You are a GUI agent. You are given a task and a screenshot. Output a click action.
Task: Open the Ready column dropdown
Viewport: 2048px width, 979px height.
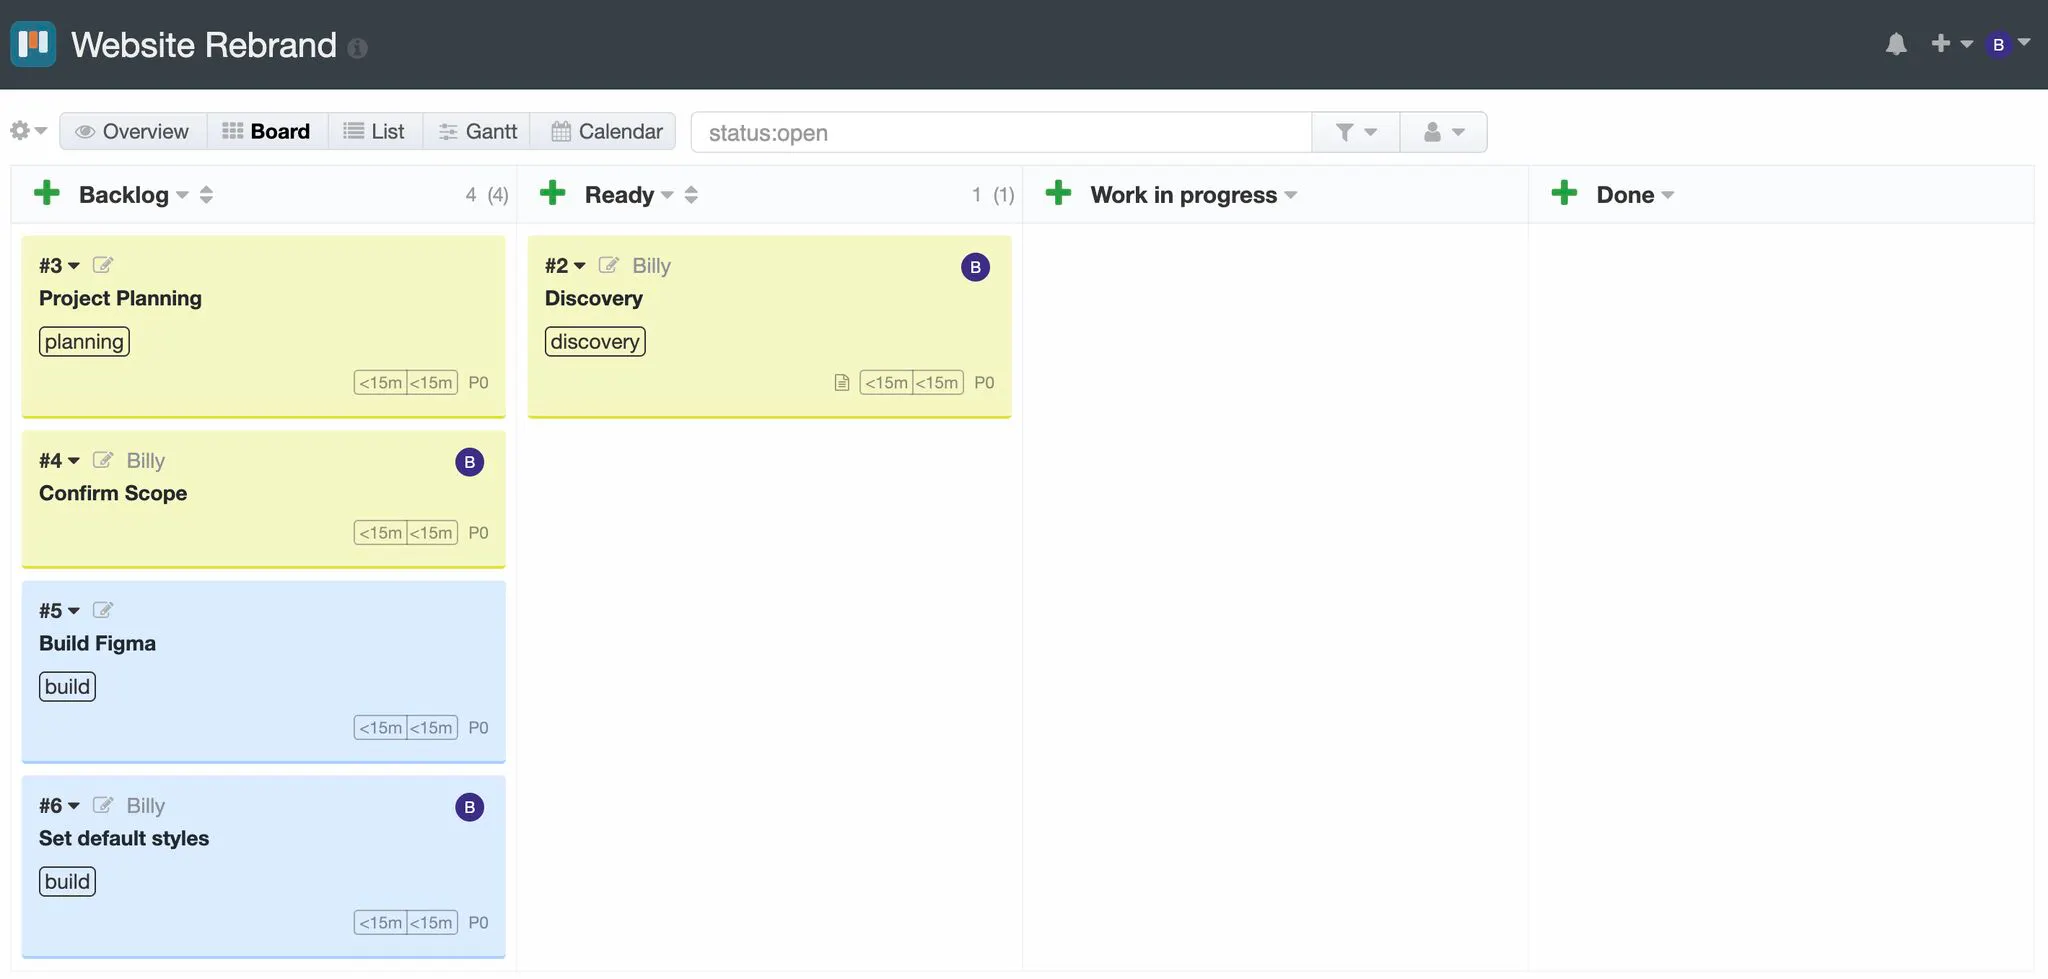pos(629,195)
